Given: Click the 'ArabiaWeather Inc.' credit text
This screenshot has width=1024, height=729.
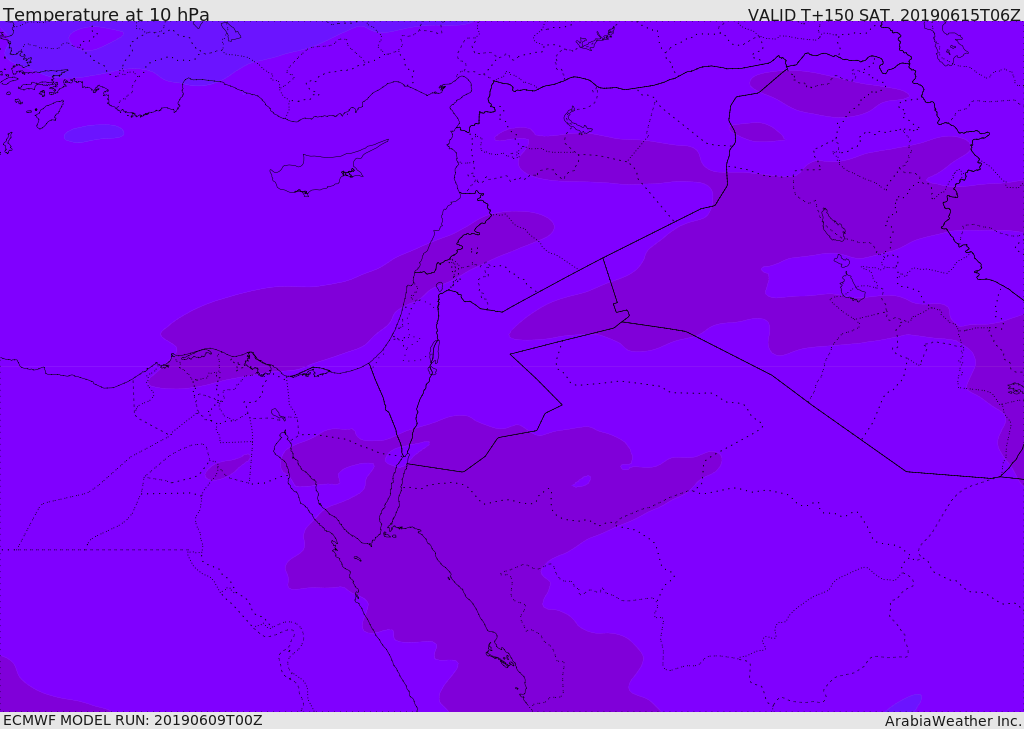Looking at the screenshot, I should tap(953, 721).
